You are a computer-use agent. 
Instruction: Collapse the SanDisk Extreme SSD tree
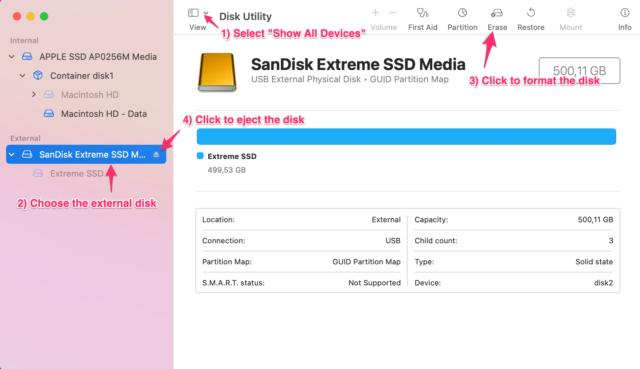pyautogui.click(x=12, y=155)
